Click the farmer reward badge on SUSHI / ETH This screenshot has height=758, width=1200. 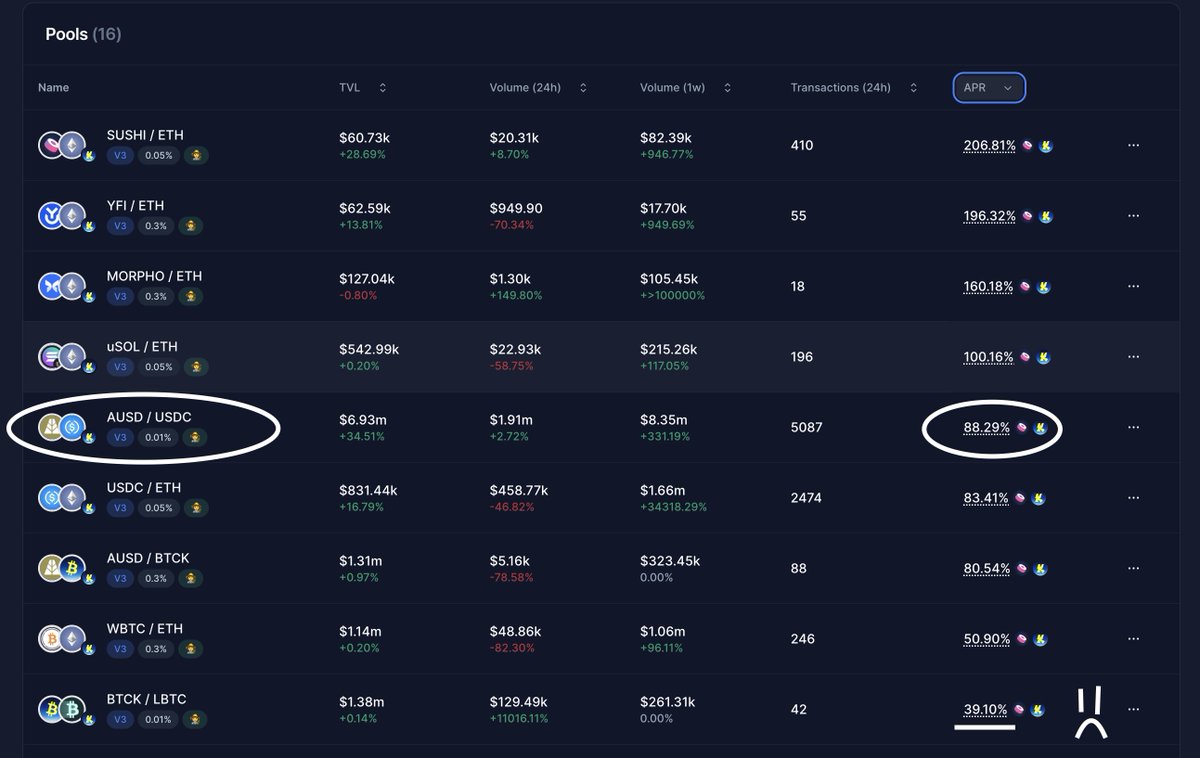coord(196,156)
